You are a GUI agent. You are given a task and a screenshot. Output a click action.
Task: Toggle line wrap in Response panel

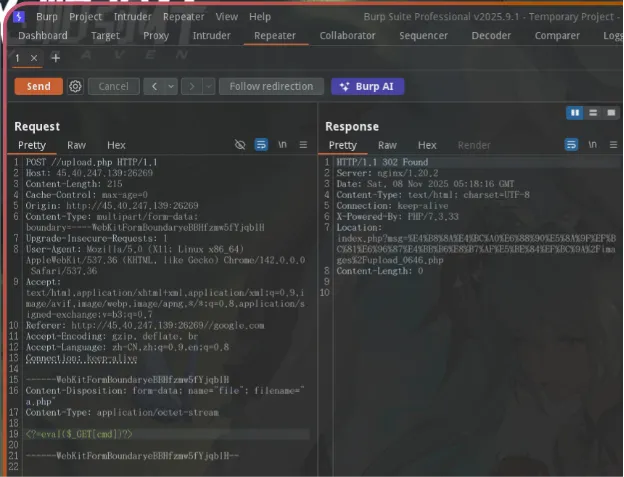click(571, 145)
